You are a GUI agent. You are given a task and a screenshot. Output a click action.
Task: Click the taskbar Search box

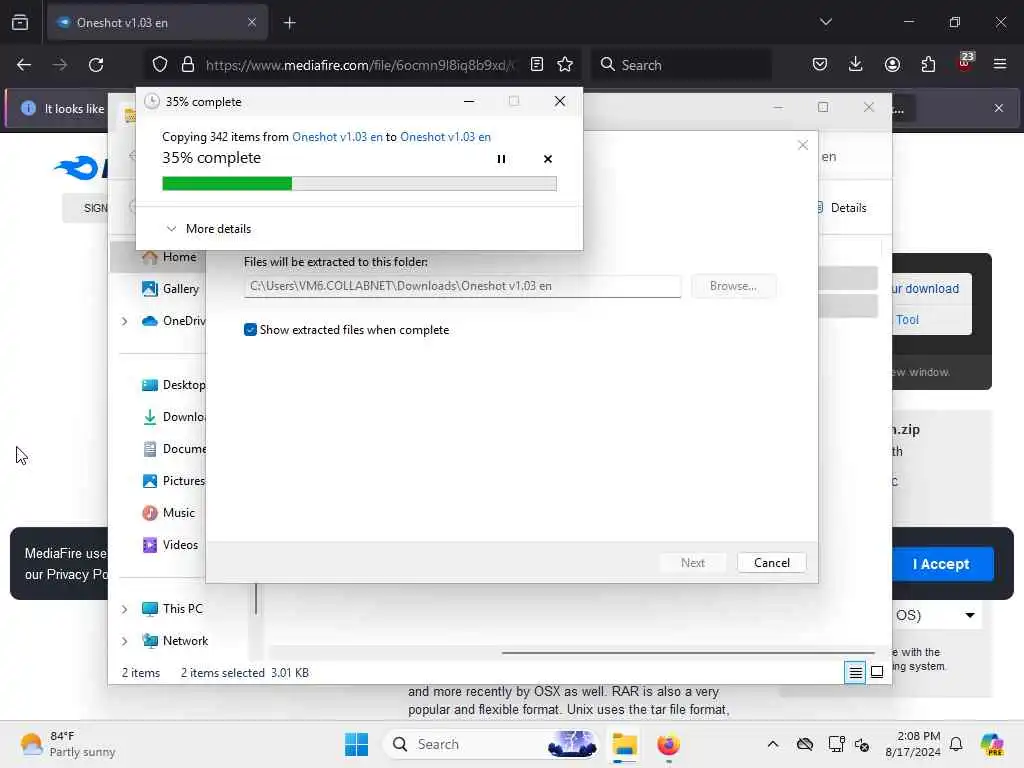click(x=492, y=744)
